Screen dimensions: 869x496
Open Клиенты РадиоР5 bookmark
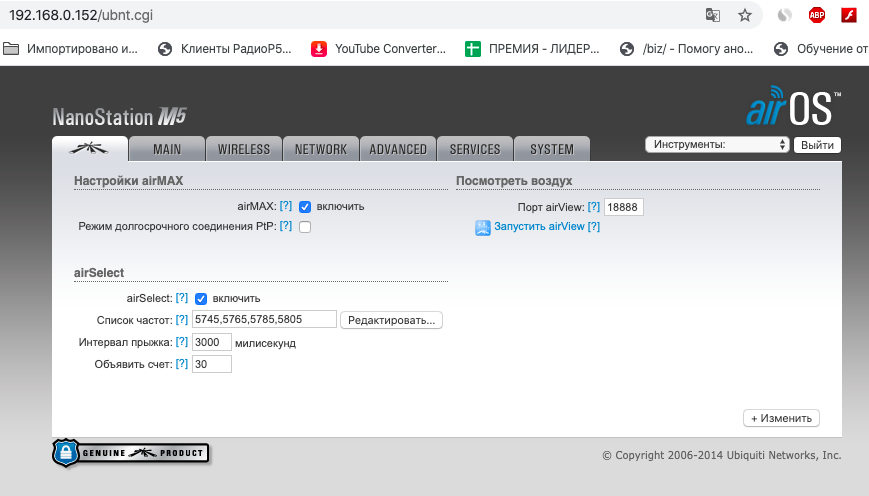[x=224, y=49]
